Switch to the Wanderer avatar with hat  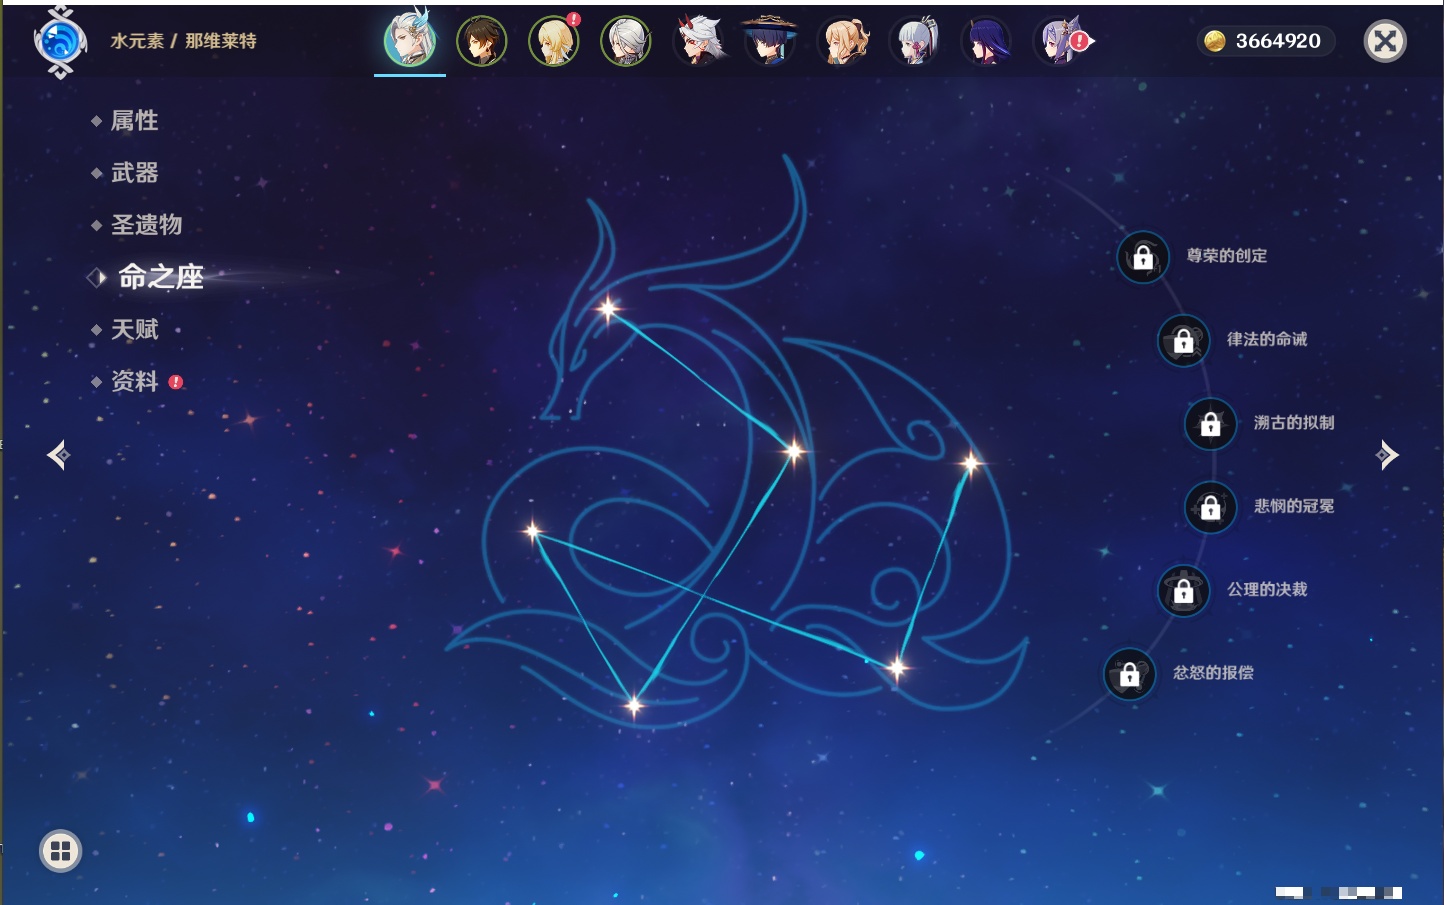(770, 41)
